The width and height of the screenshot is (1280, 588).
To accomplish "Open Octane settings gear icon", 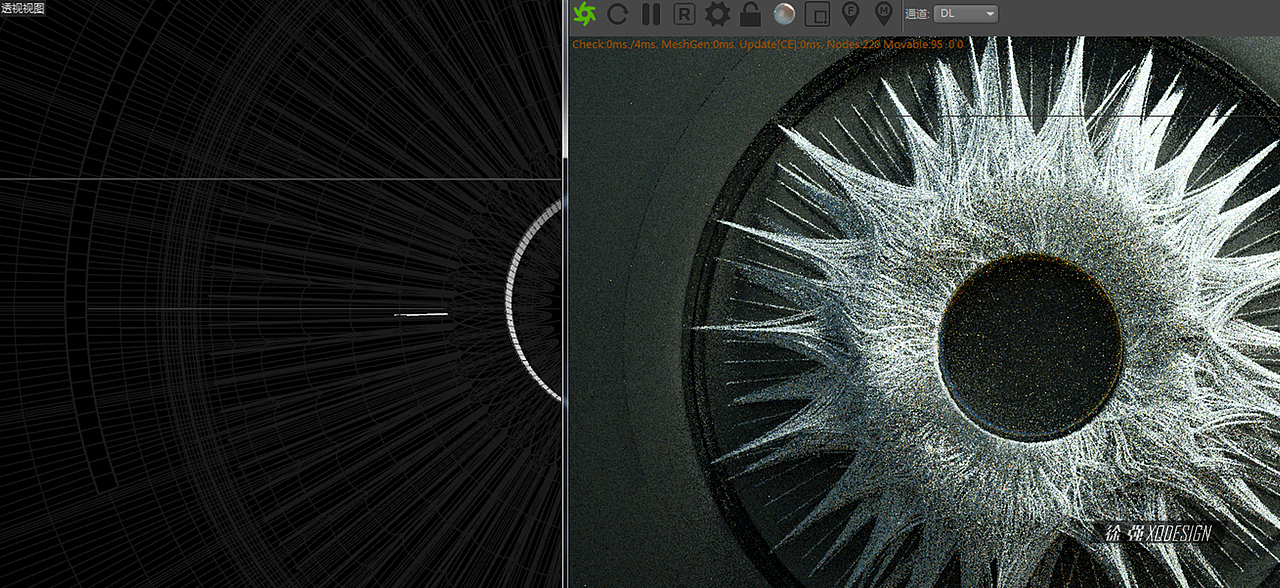I will (717, 14).
